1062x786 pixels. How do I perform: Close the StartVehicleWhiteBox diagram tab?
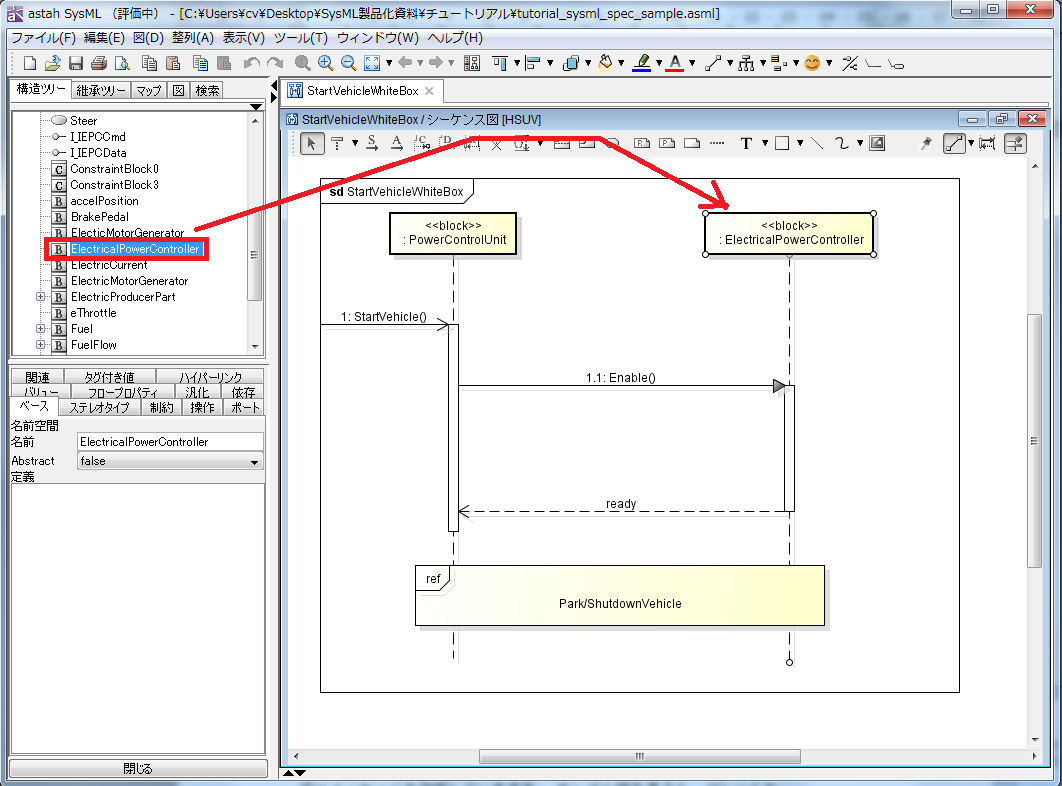(x=429, y=91)
